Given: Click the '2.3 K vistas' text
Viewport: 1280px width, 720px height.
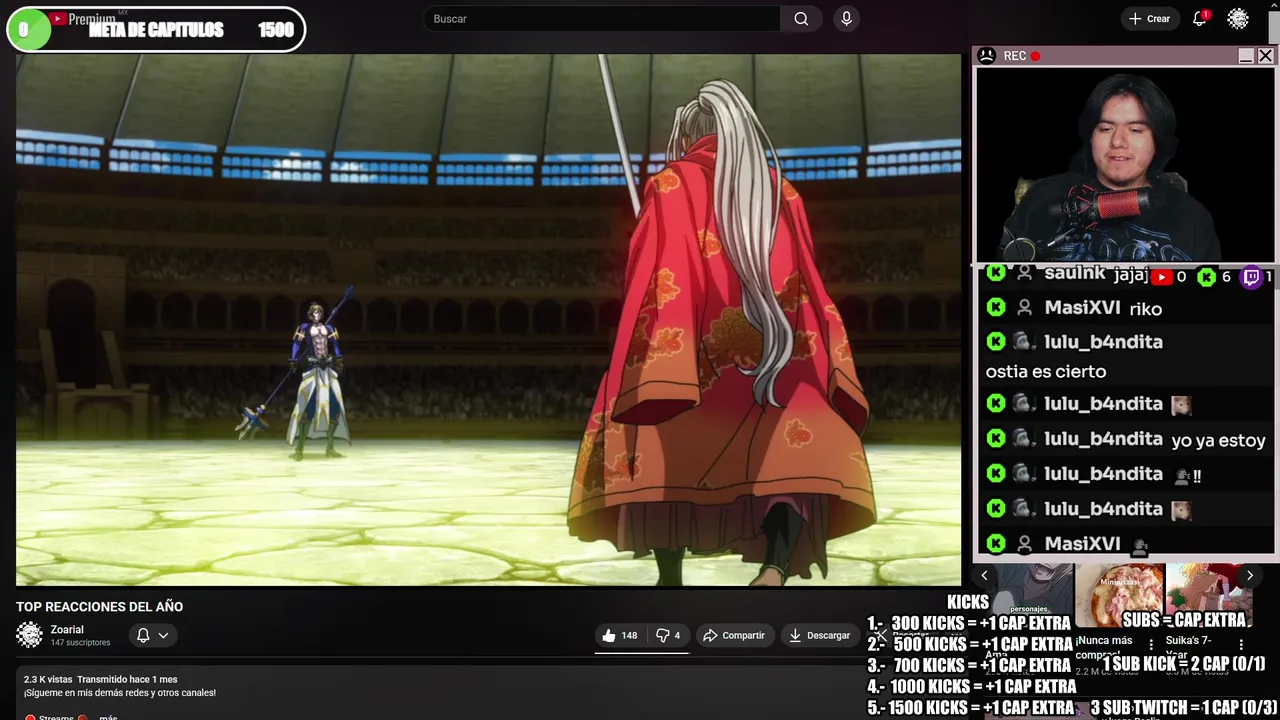Looking at the screenshot, I should [48, 680].
